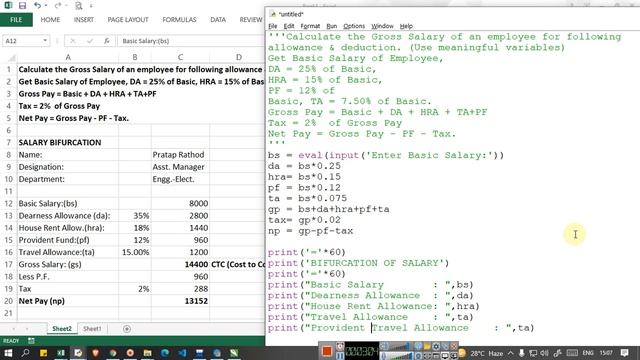Click the microphone tray icon
The height and width of the screenshot is (360, 640).
click(521, 353)
